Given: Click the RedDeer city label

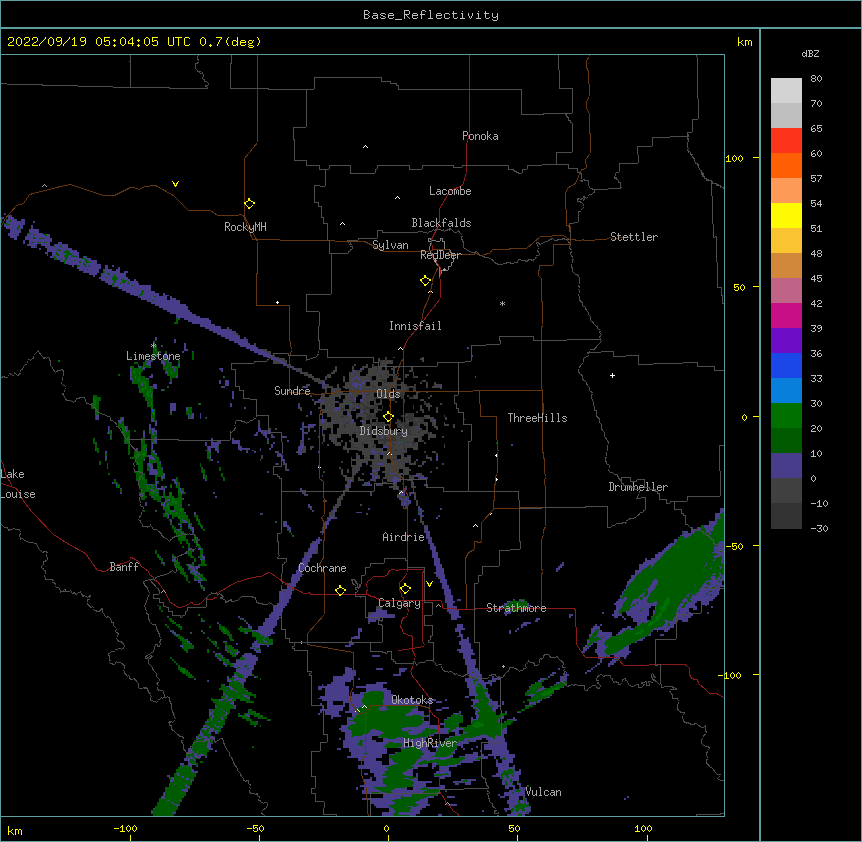Looking at the screenshot, I should click(x=440, y=255).
